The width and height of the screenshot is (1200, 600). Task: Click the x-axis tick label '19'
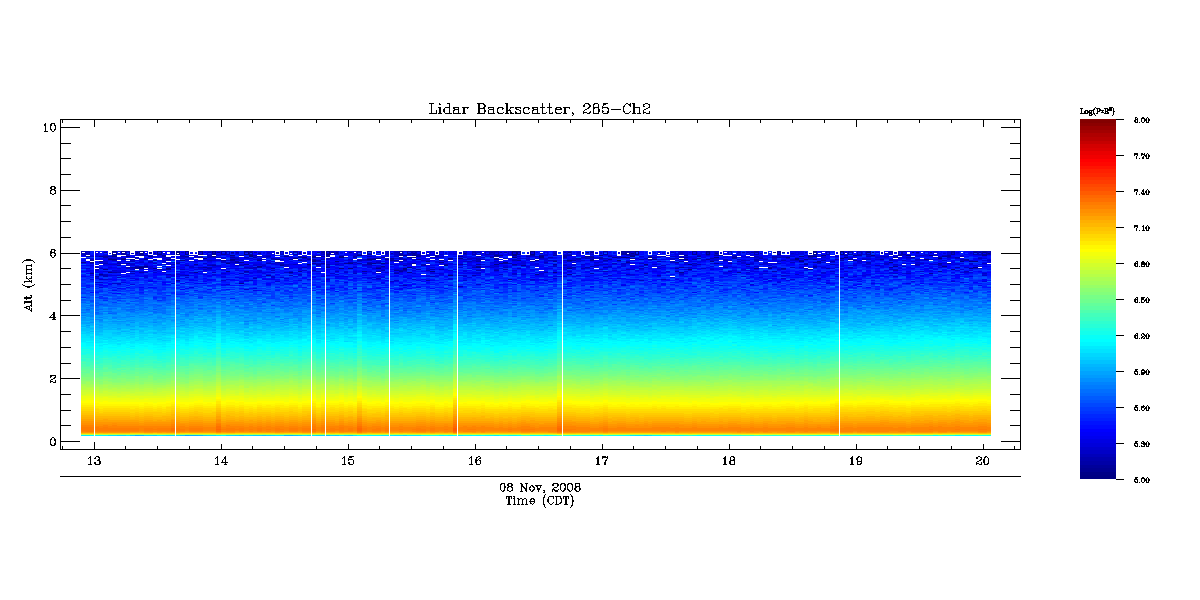point(856,461)
